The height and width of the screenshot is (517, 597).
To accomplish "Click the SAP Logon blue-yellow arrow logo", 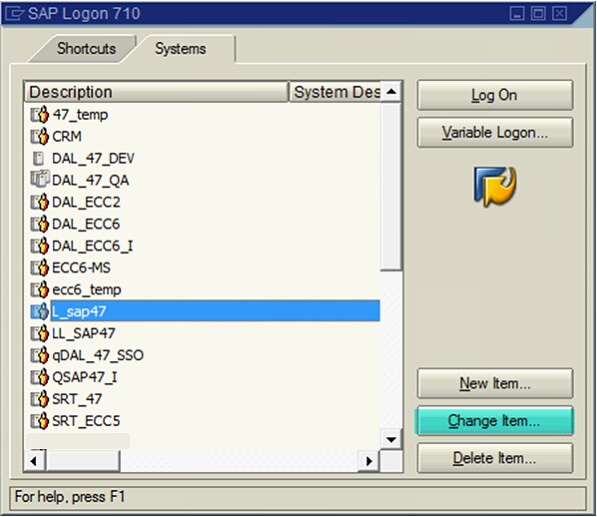I will pyautogui.click(x=495, y=187).
